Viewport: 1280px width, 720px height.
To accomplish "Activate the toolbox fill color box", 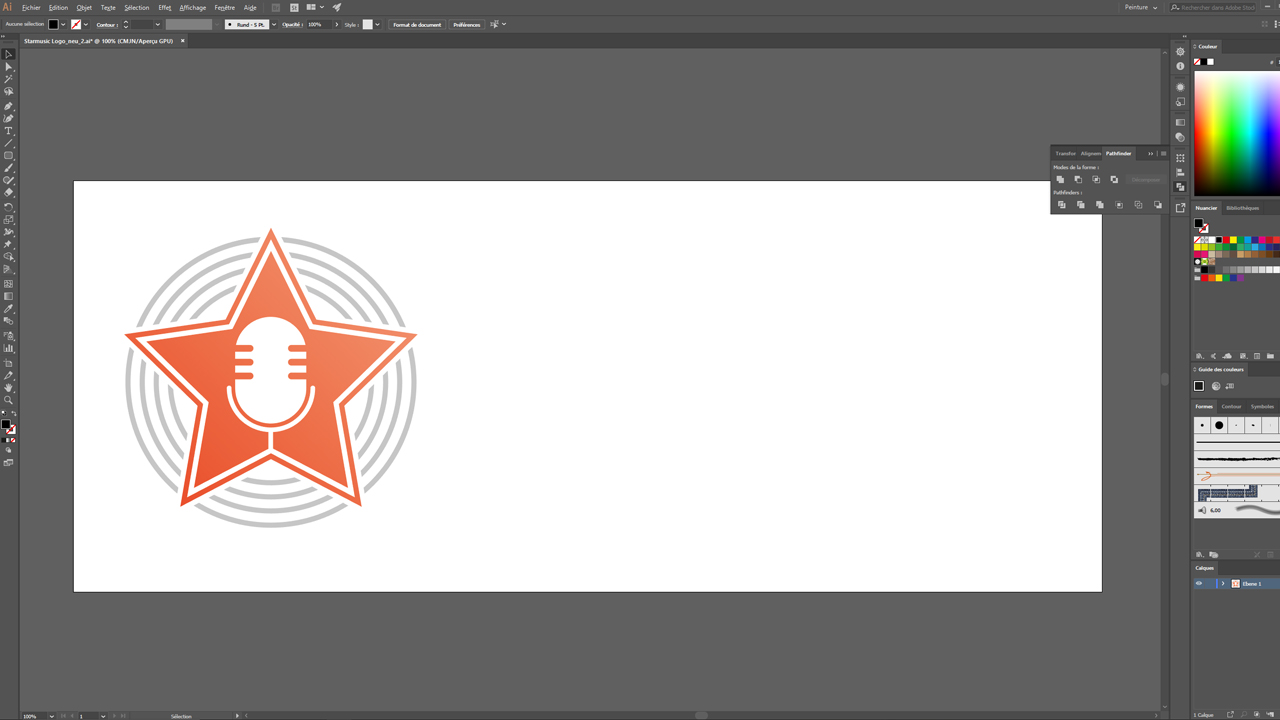I will tap(6, 425).
